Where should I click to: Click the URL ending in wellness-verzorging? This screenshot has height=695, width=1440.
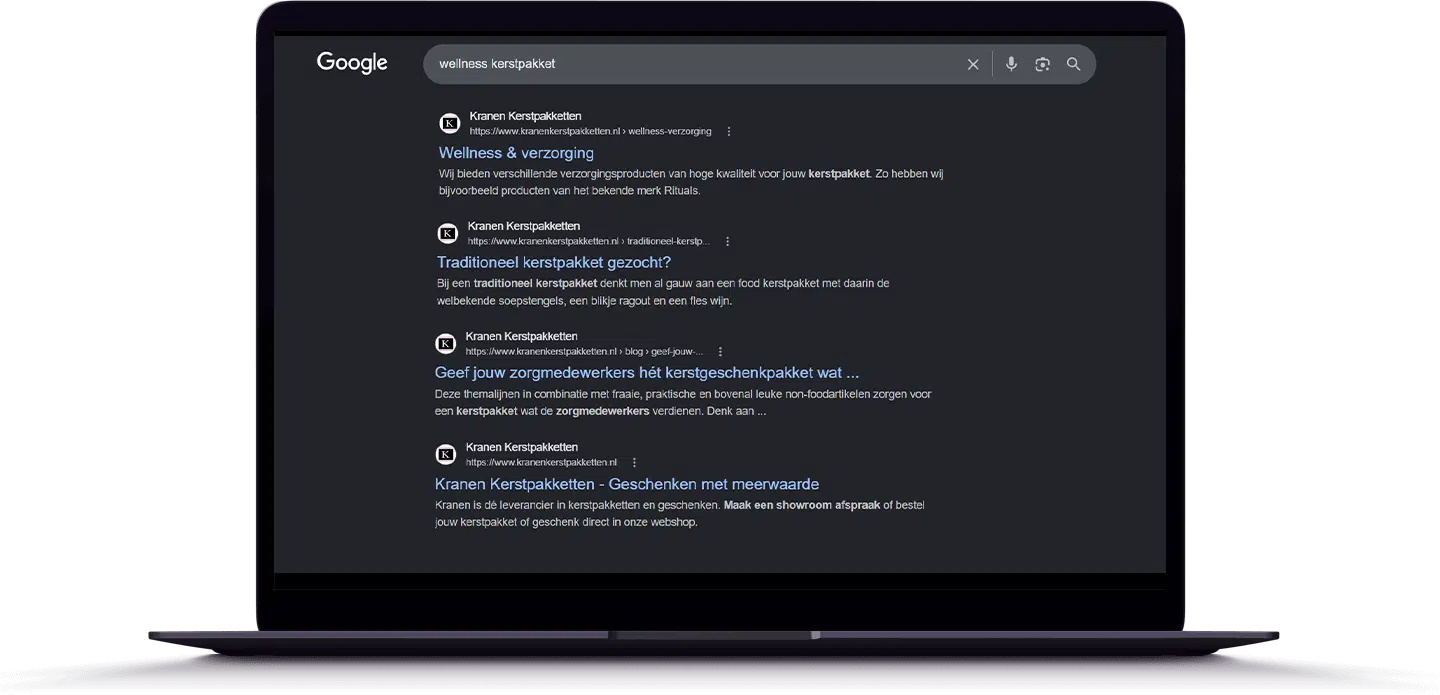pyautogui.click(x=591, y=131)
